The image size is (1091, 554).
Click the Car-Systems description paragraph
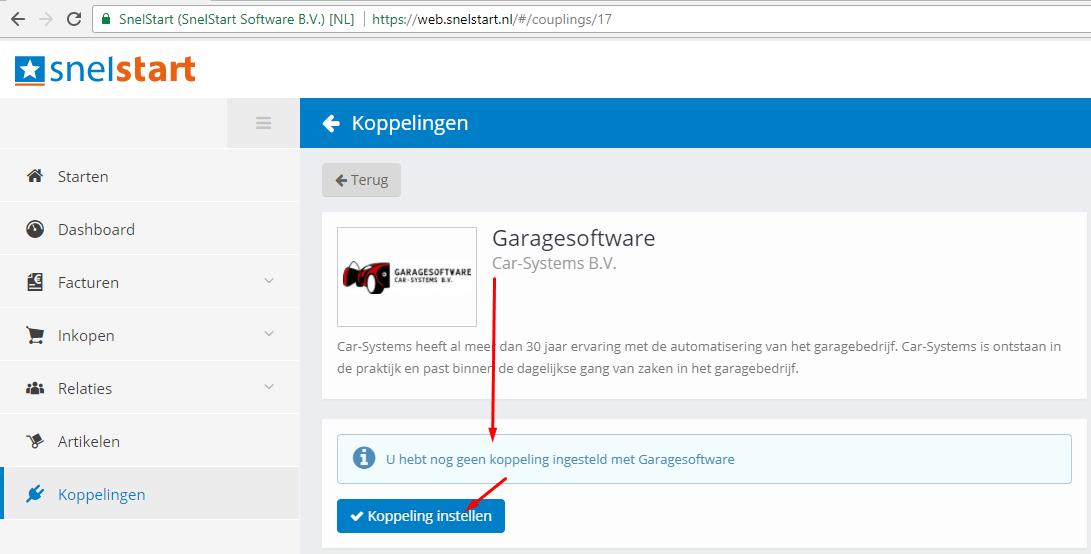tap(699, 357)
